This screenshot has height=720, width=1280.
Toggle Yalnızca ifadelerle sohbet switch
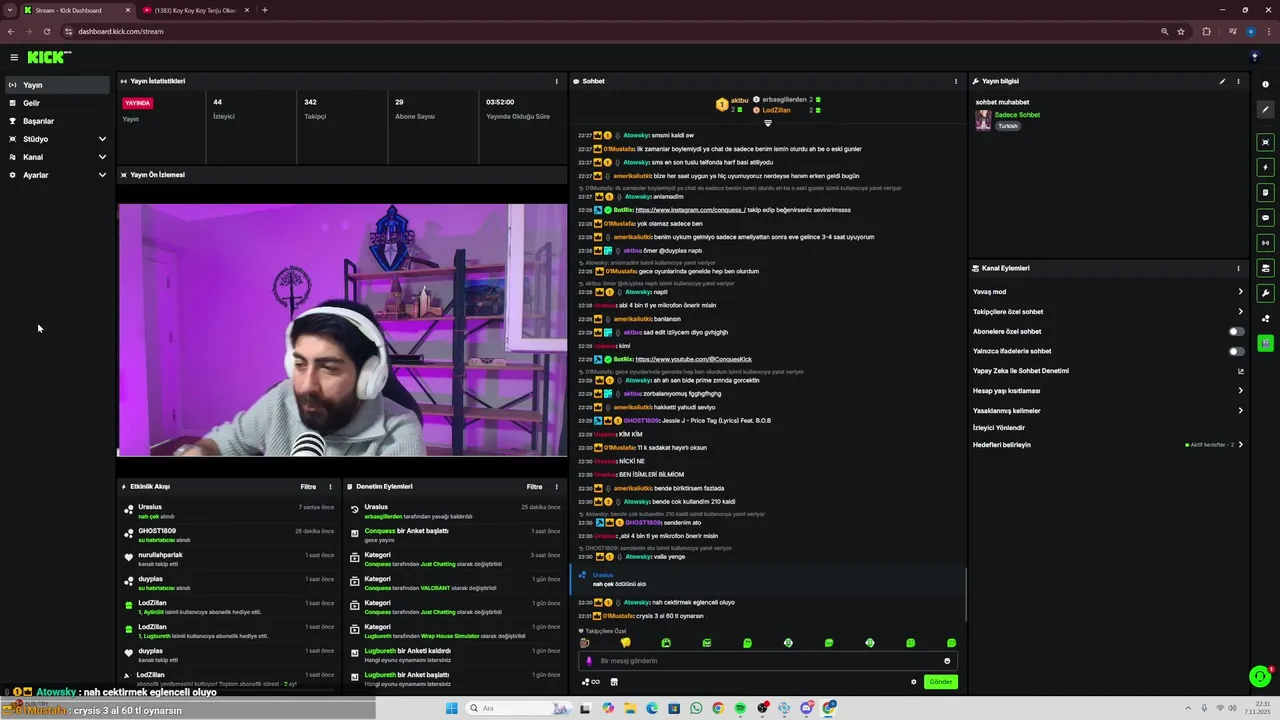coord(1237,351)
